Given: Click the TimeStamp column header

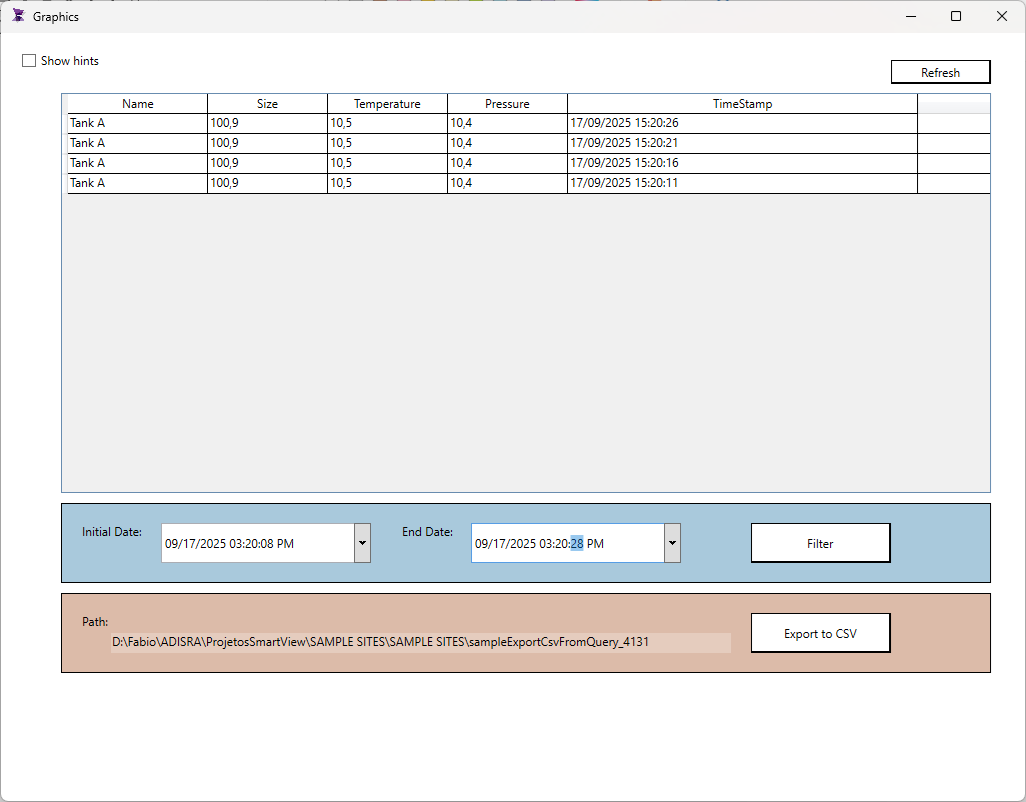Looking at the screenshot, I should (742, 104).
